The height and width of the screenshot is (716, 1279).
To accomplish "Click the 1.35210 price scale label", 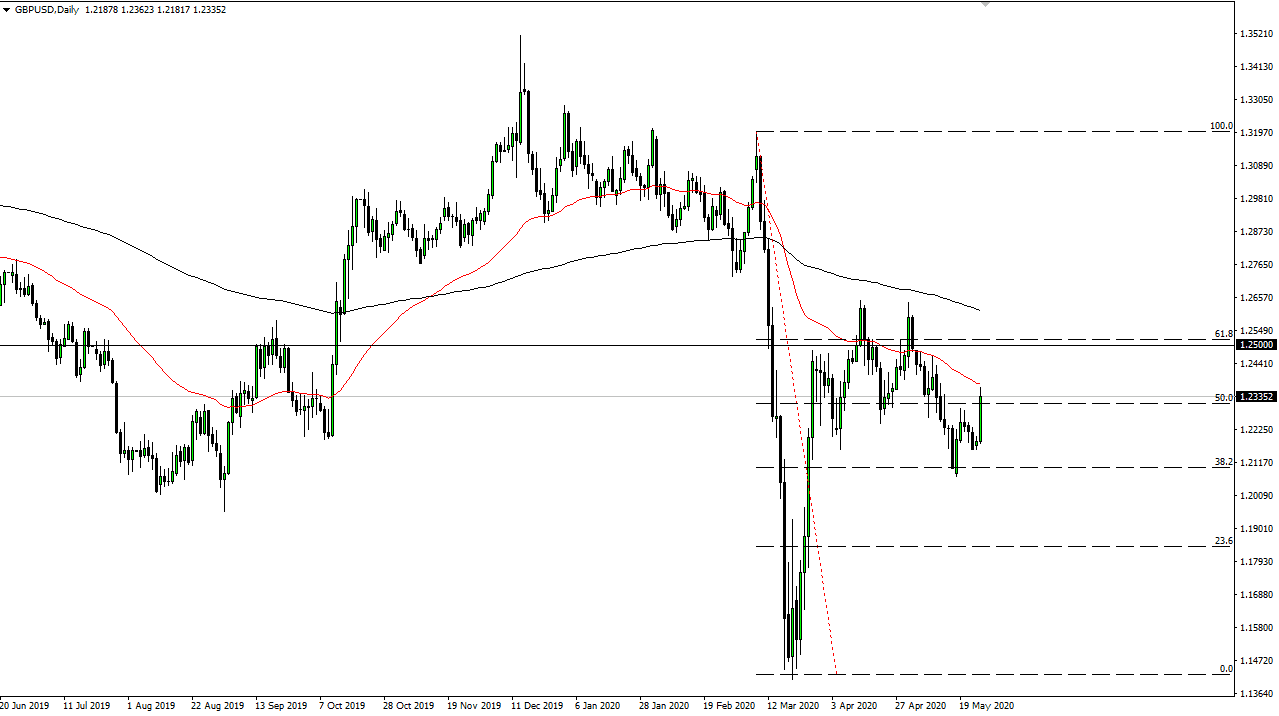I will [1256, 34].
